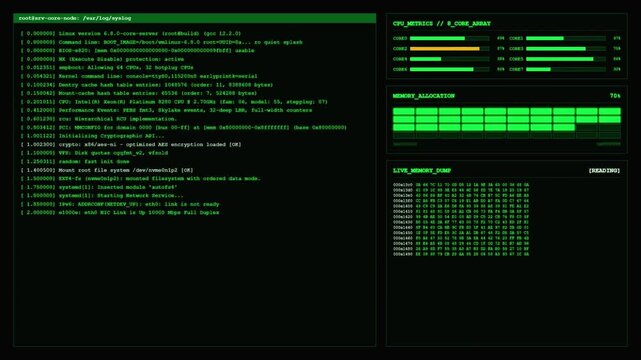This screenshot has width=641, height=360.
Task: Click the 'VFS: Disk quotas' log line
Action: click(94, 153)
